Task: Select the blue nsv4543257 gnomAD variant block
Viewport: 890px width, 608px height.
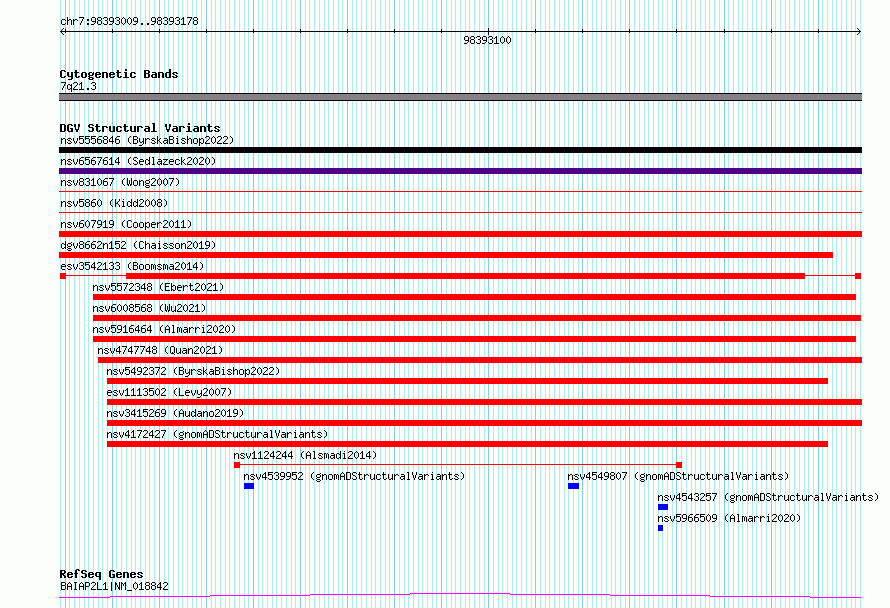Action: point(663,507)
